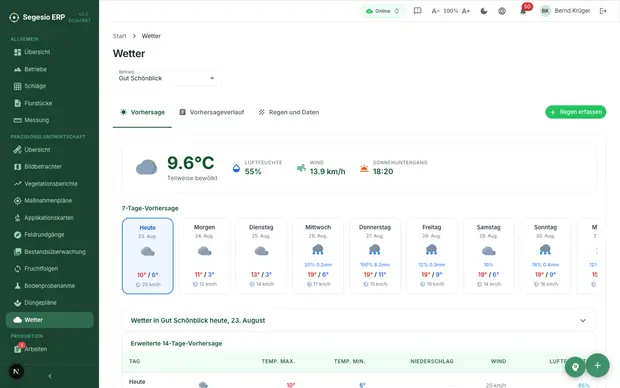Click the TEMP. MAX. column header
The width and height of the screenshot is (620, 388).
tap(278, 362)
